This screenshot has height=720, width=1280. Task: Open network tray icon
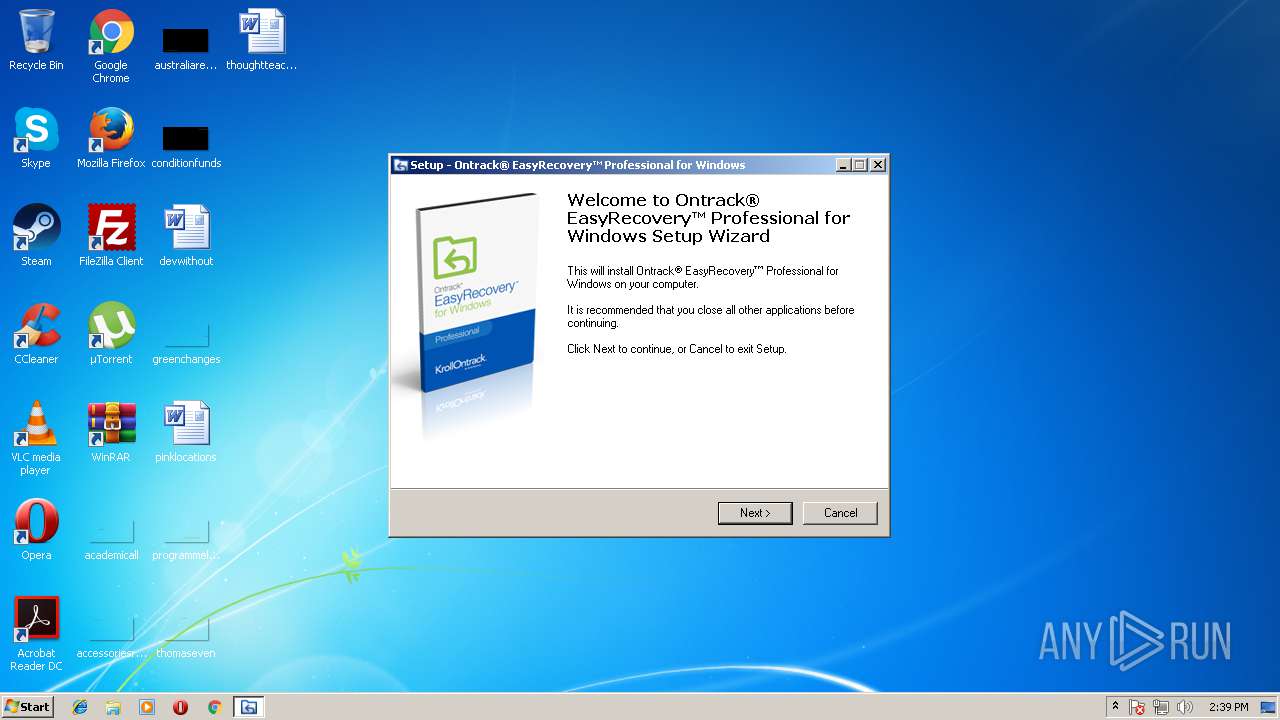click(x=1161, y=707)
